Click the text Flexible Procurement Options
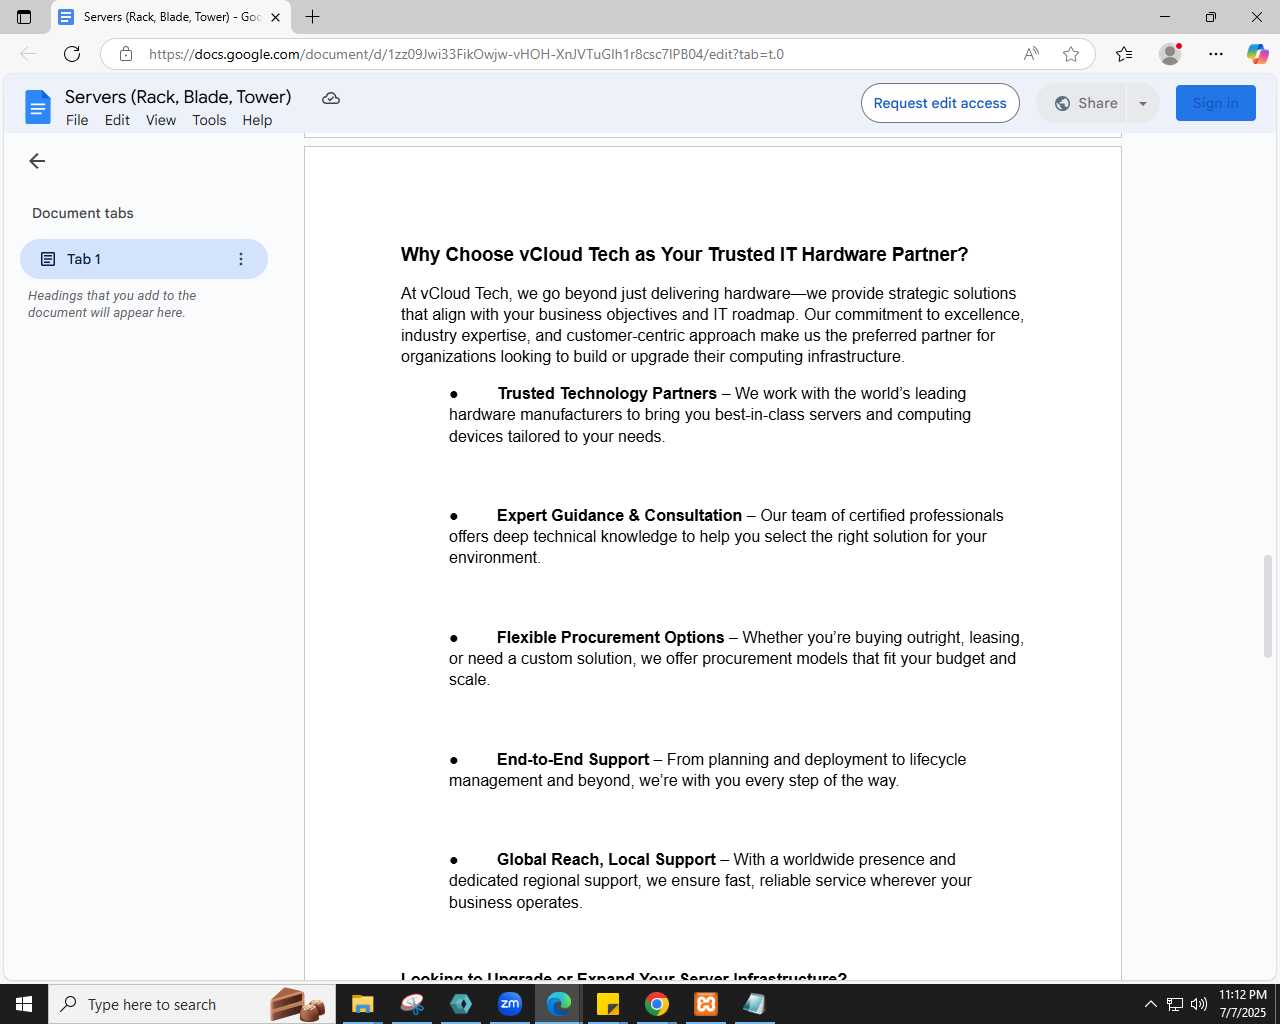The image size is (1280, 1024). click(610, 637)
